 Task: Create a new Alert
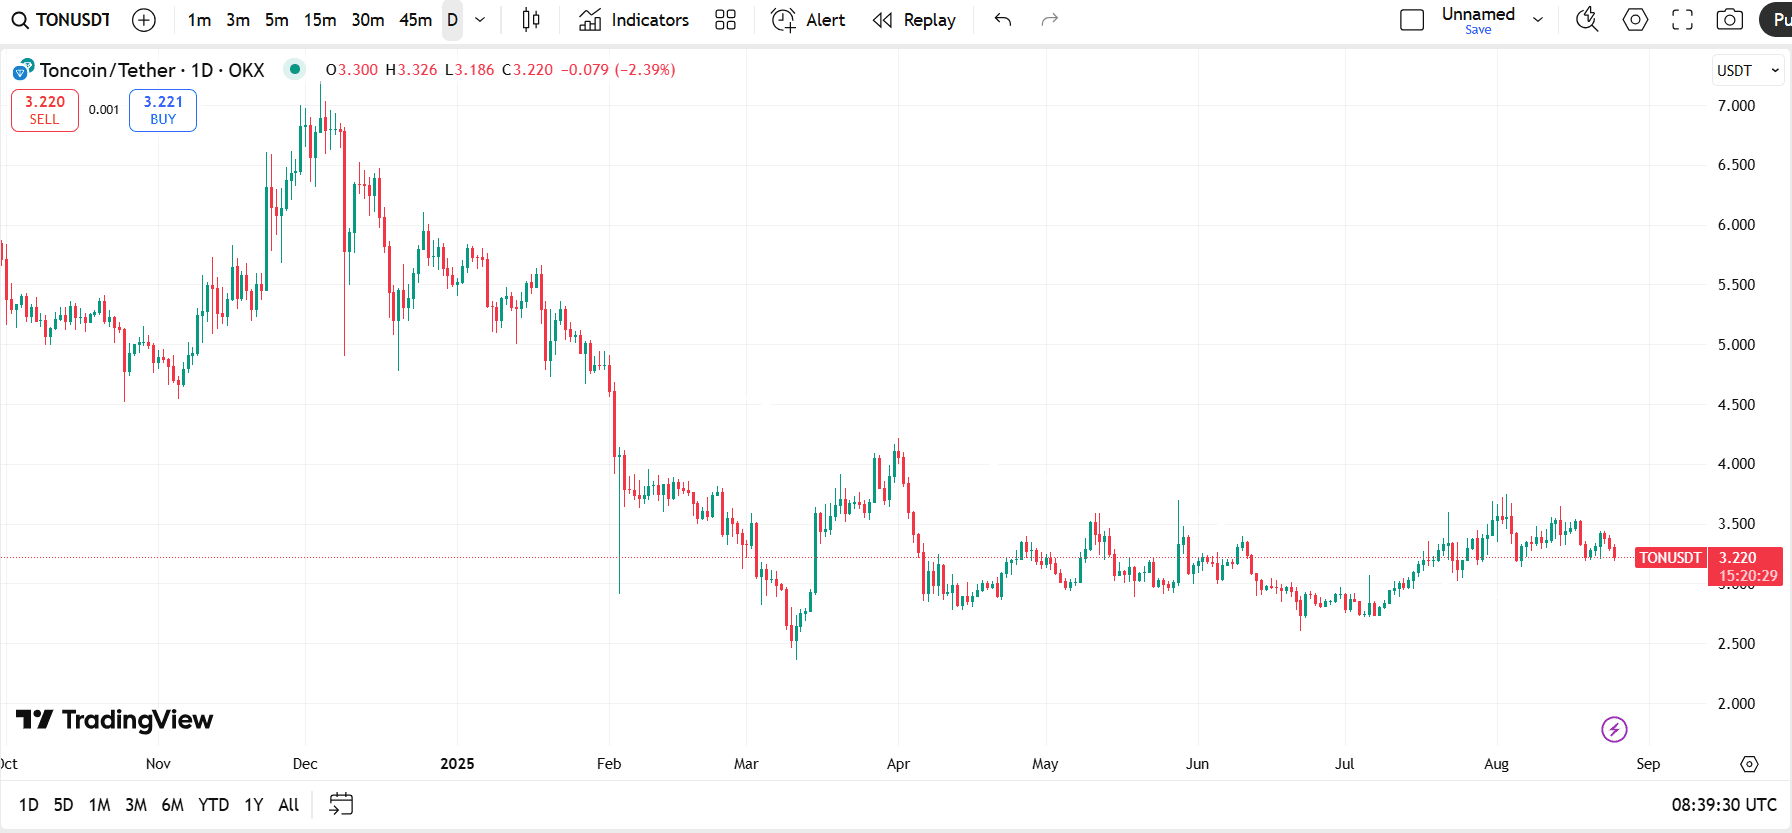[808, 20]
